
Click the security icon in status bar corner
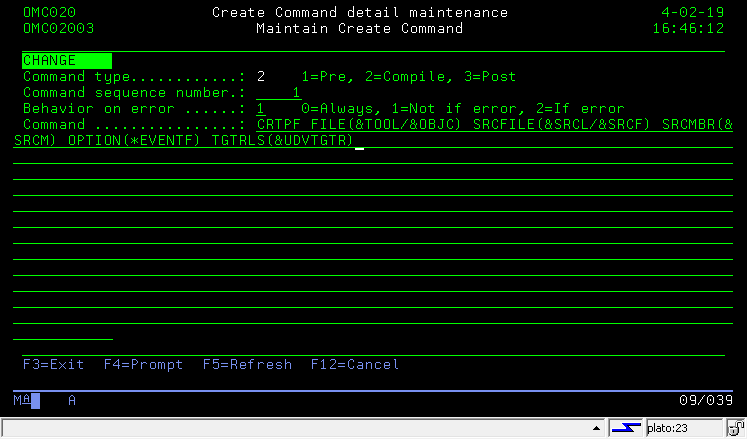736,428
